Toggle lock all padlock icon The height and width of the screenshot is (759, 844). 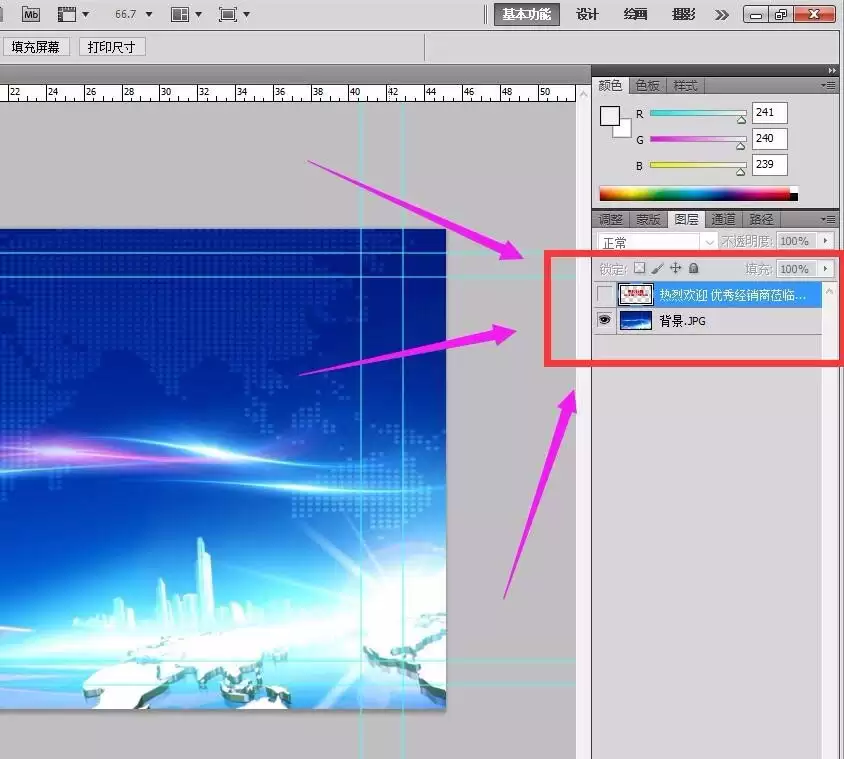pyautogui.click(x=694, y=268)
